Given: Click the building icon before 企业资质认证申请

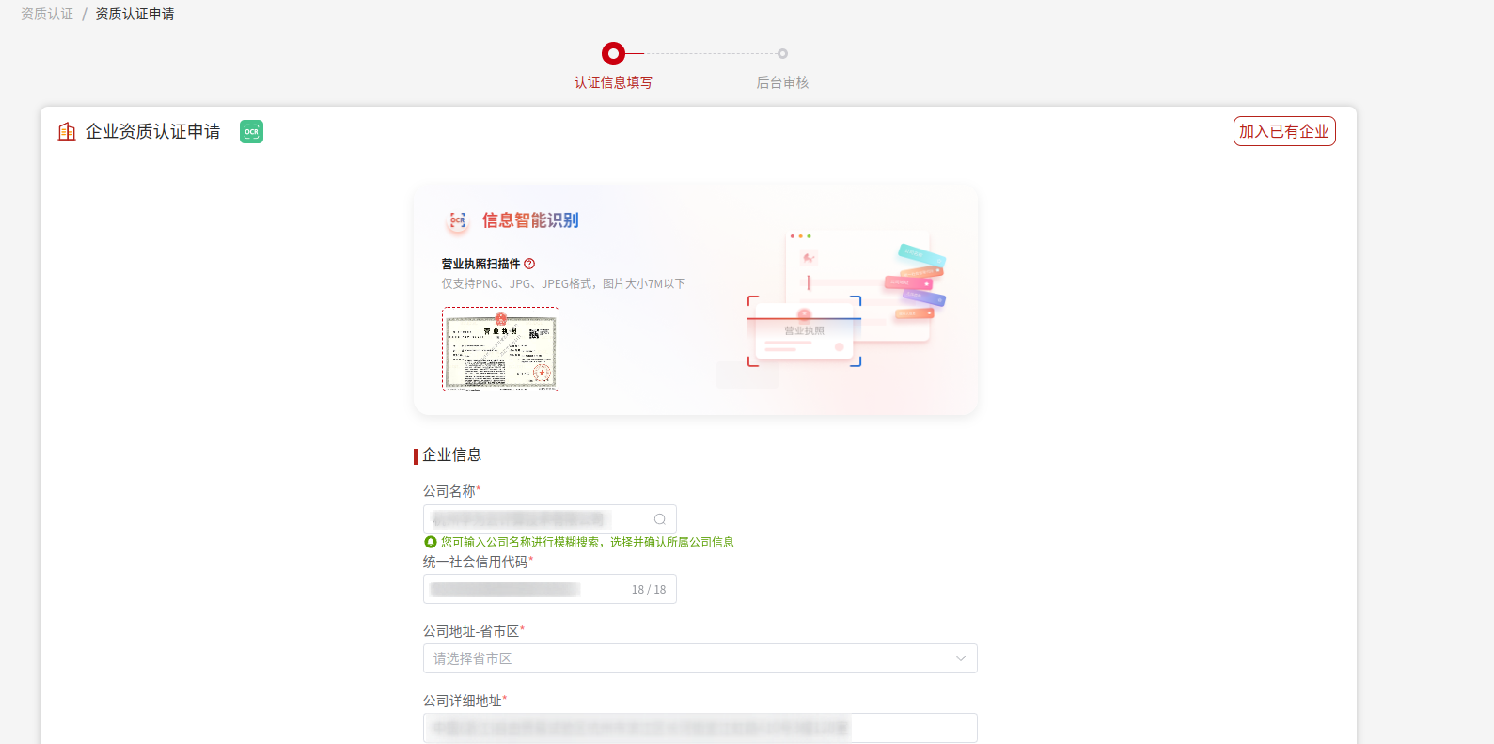Looking at the screenshot, I should pyautogui.click(x=67, y=132).
